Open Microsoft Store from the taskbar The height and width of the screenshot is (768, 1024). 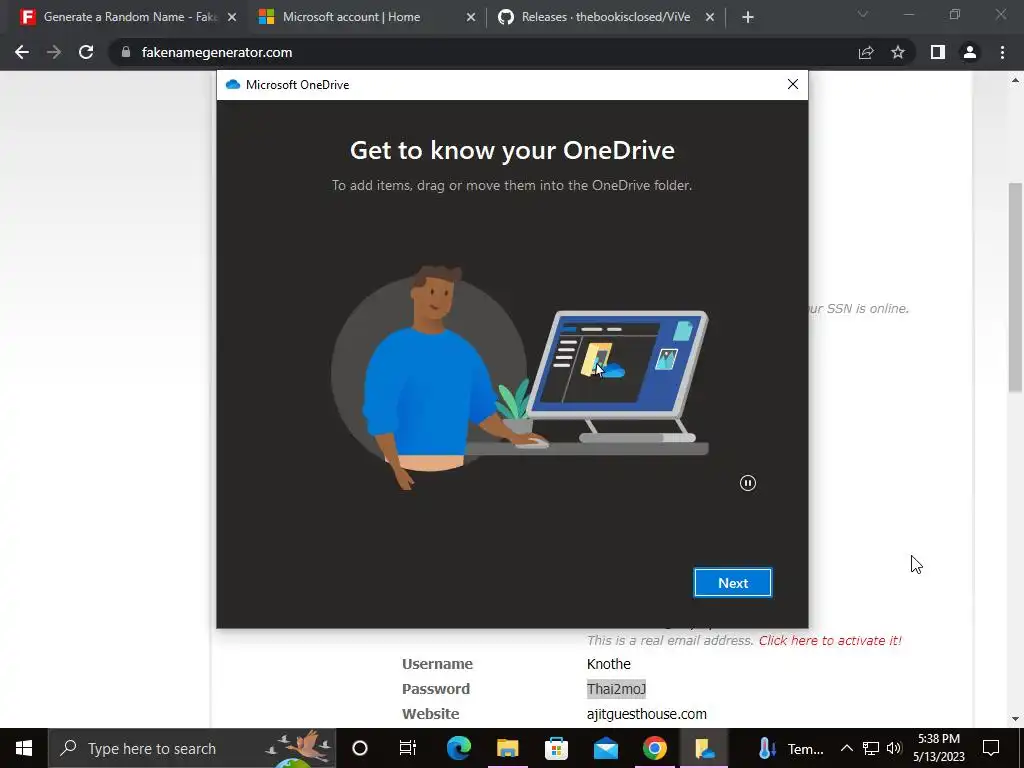pos(556,748)
